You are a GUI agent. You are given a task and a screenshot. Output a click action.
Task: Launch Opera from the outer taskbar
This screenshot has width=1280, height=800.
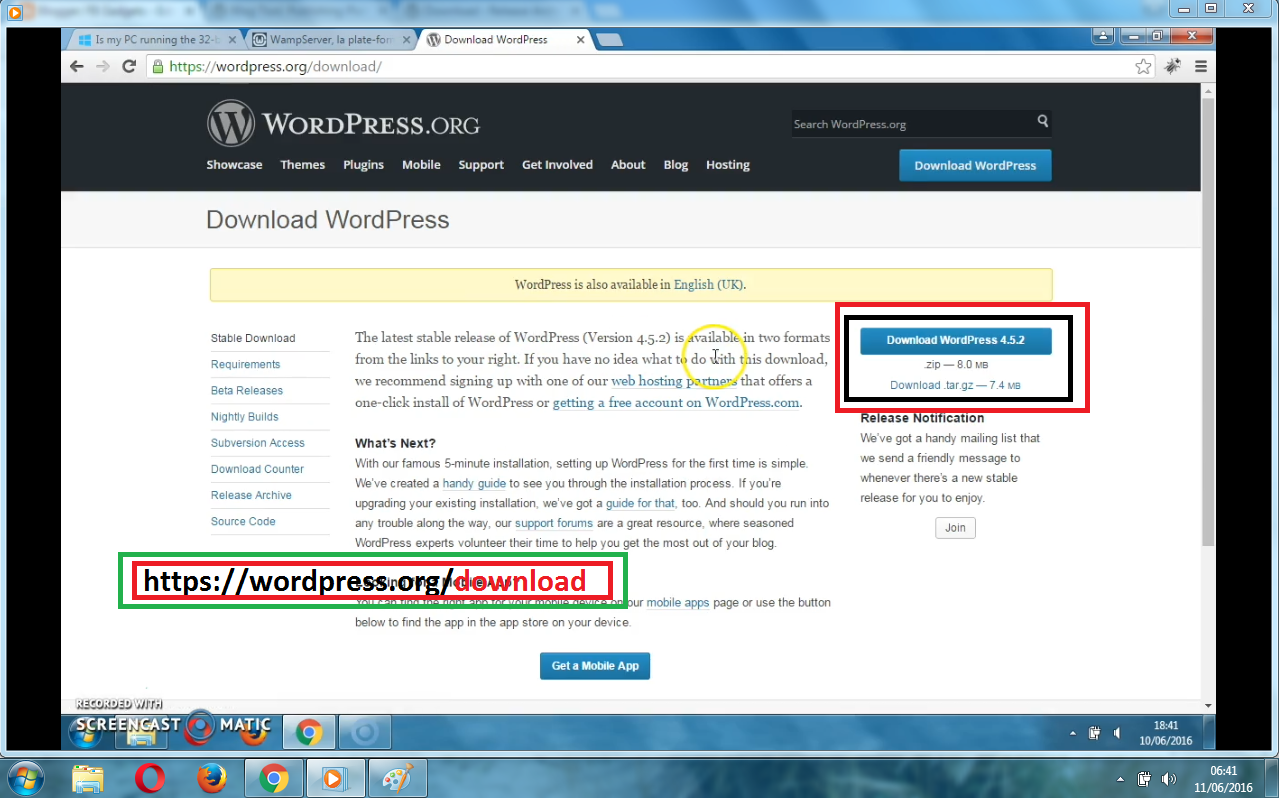coord(150,779)
